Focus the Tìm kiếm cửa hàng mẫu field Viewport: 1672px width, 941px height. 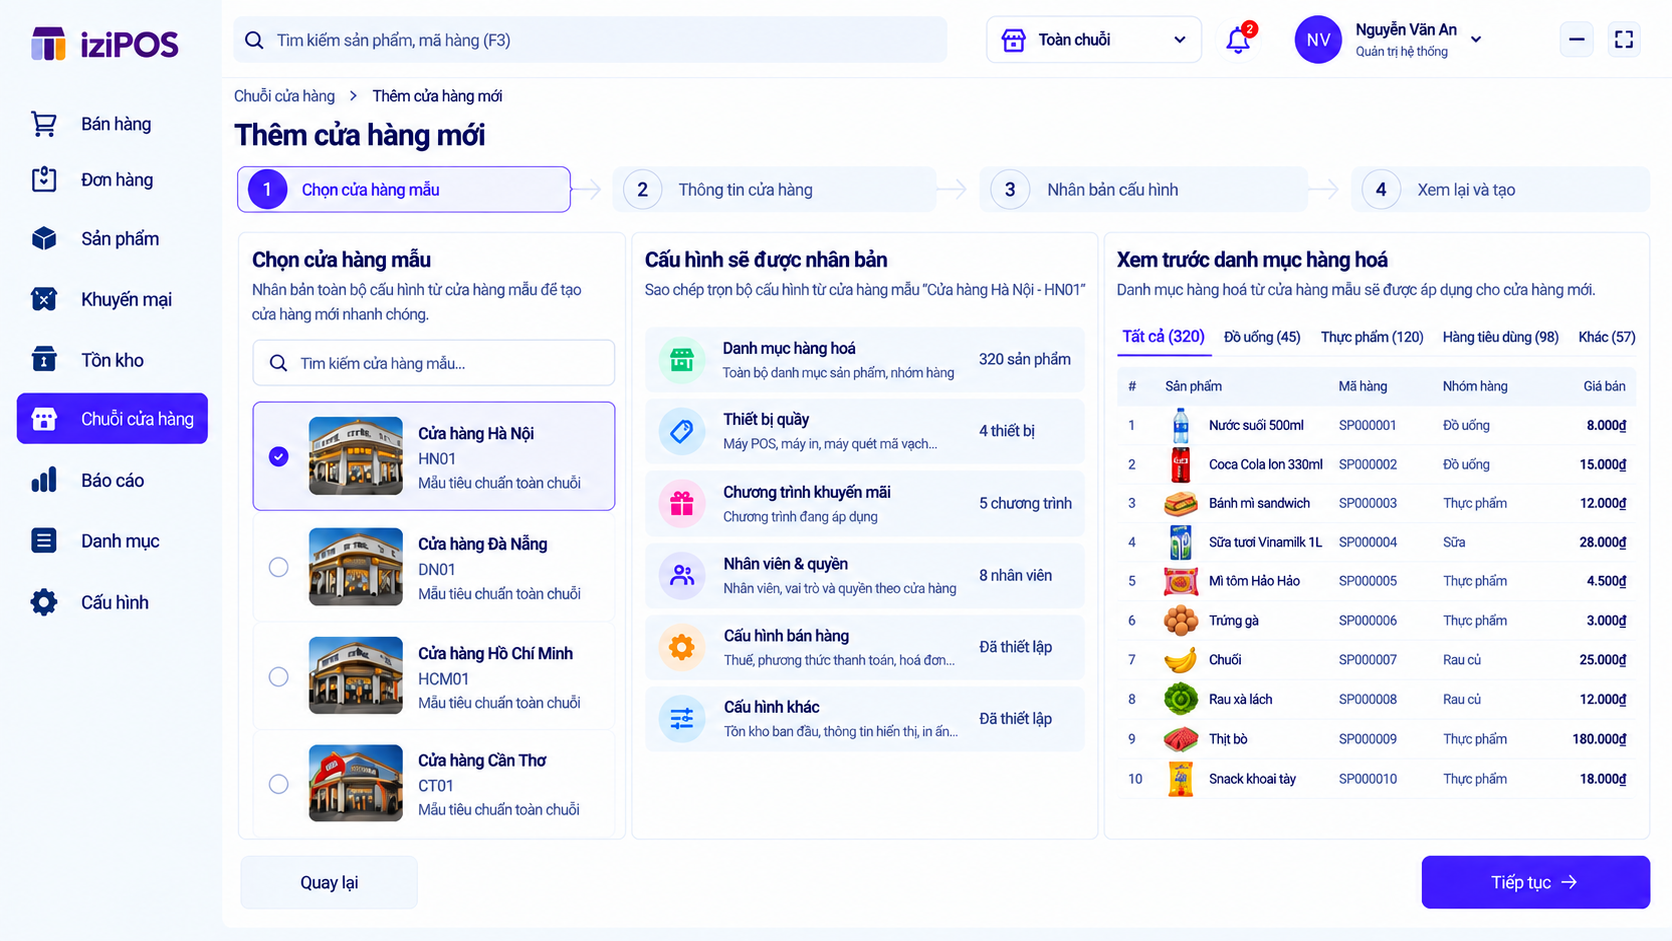[x=434, y=363]
